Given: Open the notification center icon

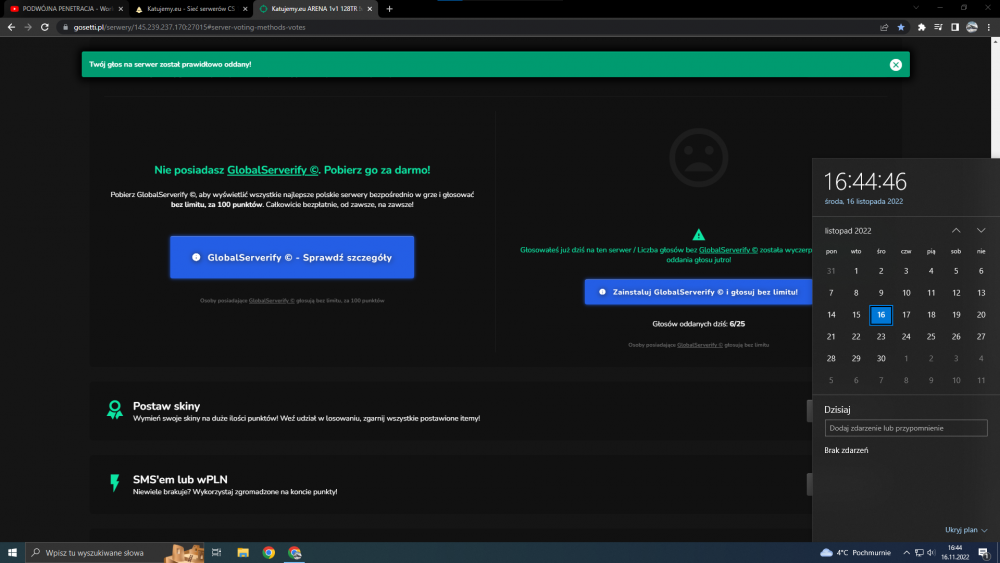Looking at the screenshot, I should click(983, 552).
